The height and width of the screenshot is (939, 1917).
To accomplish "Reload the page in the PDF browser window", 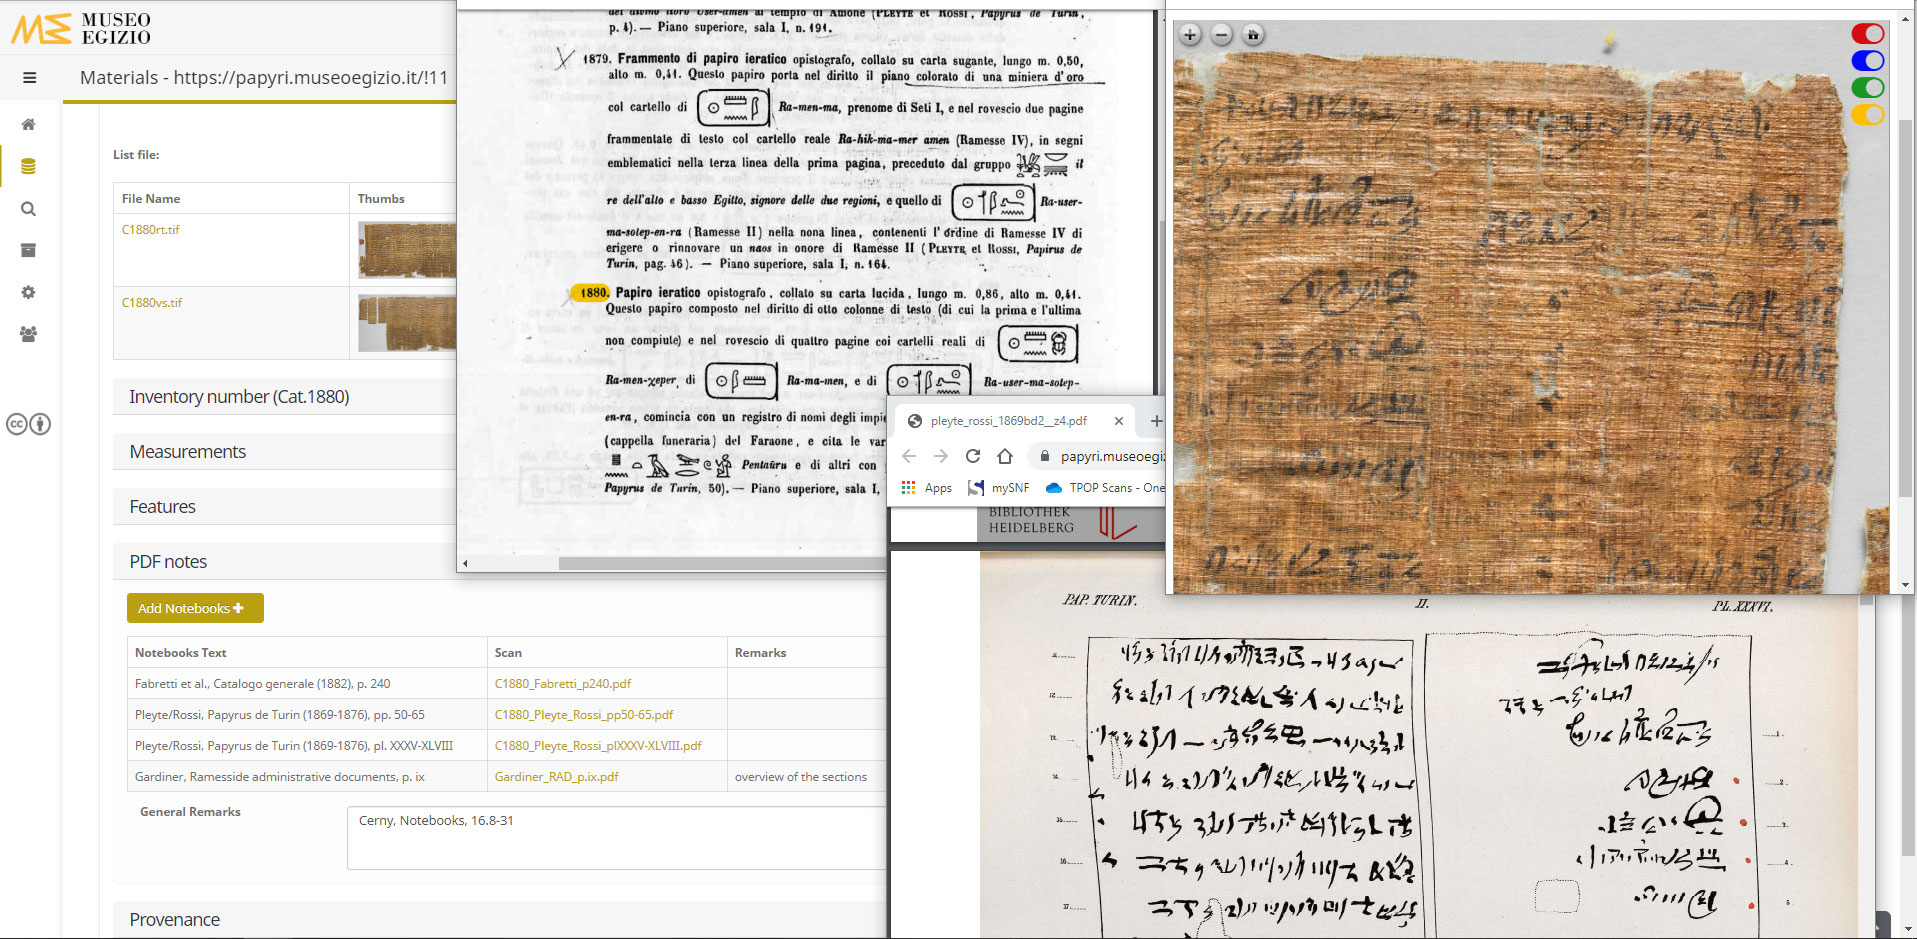I will point(972,456).
